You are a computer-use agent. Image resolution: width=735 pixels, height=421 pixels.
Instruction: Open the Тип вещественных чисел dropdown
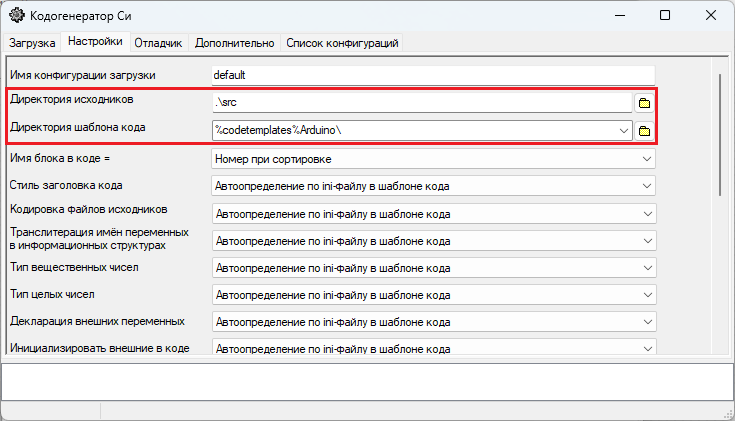tap(646, 268)
